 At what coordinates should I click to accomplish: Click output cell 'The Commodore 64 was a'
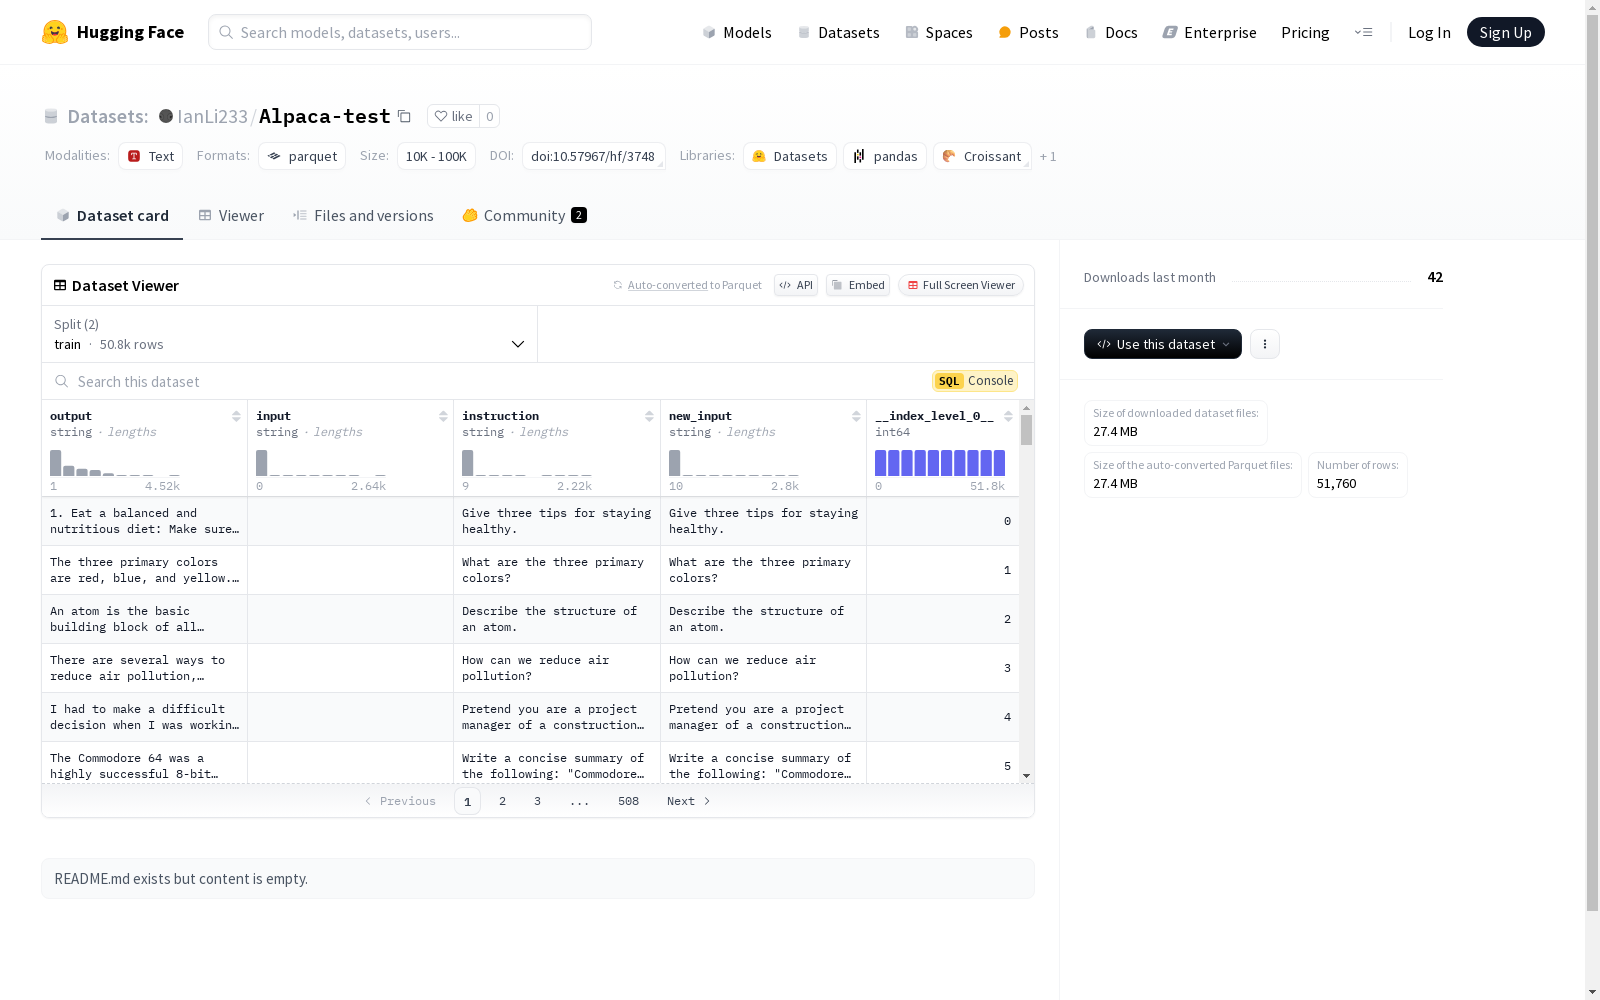144,762
